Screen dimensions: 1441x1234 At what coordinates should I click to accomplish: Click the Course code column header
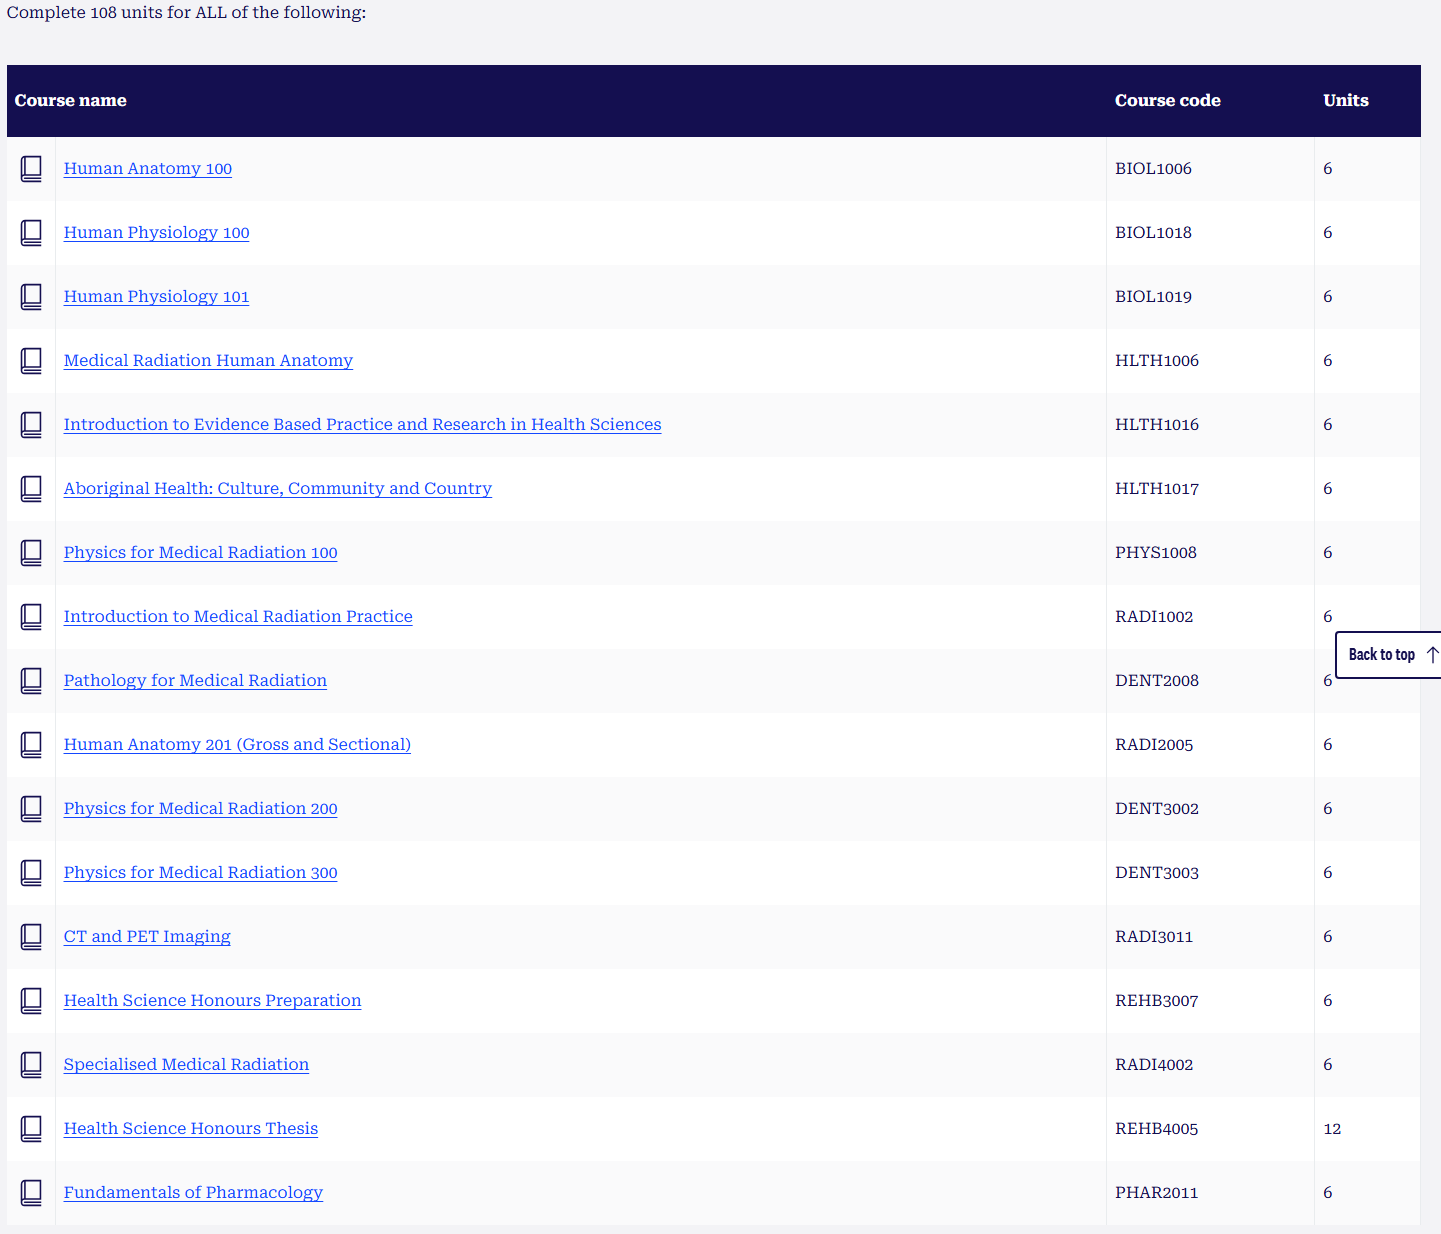coord(1167,101)
